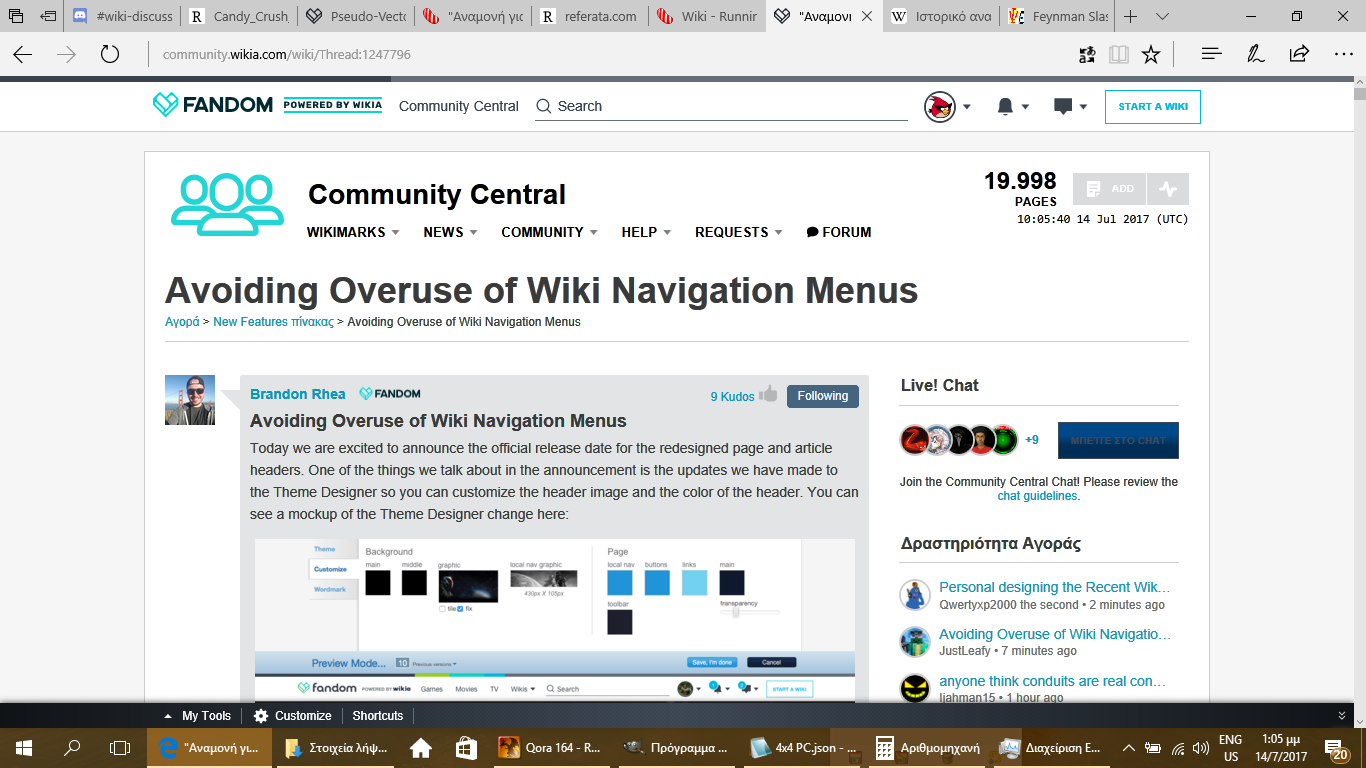Click the browser back arrow
This screenshot has width=1366, height=768.
[x=22, y=54]
